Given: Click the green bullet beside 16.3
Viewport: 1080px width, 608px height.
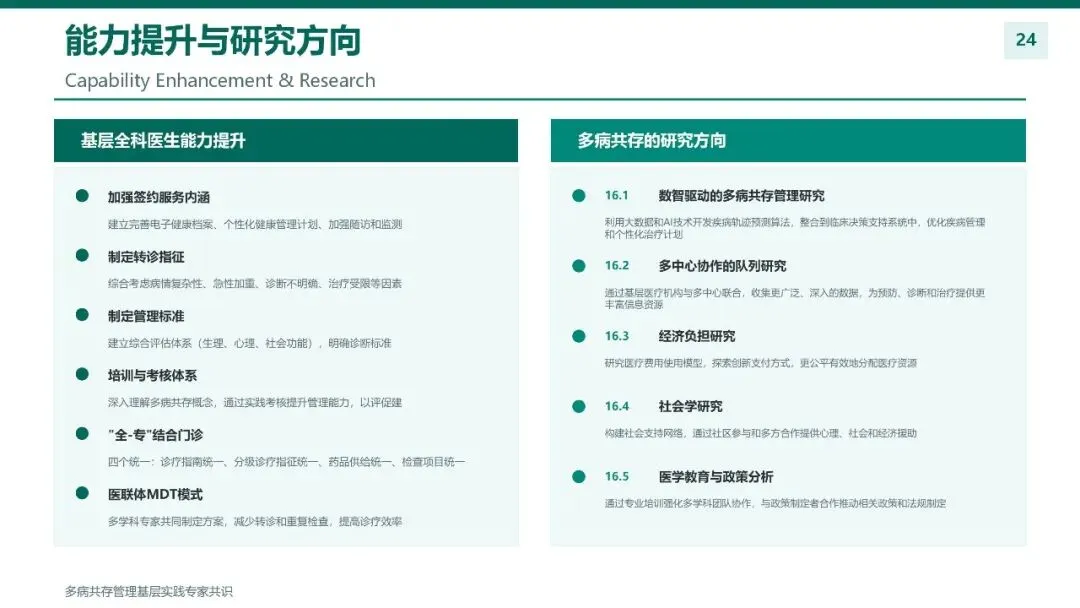Looking at the screenshot, I should tap(579, 336).
